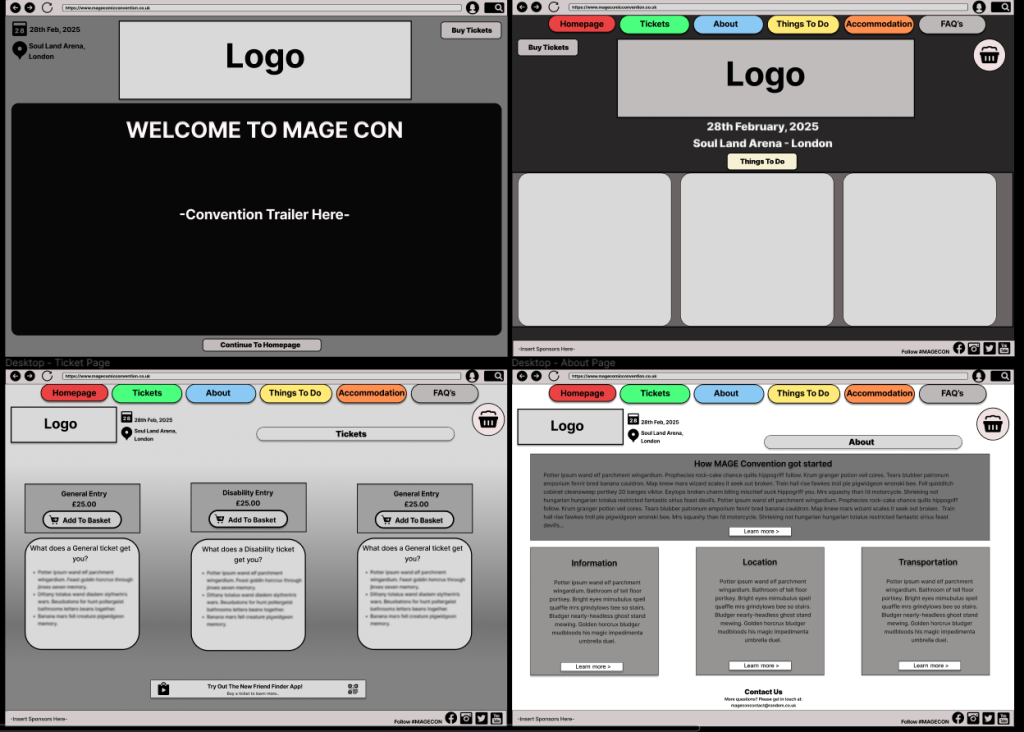Open the YouTube icon in the homepage footer
Image resolution: width=1024 pixels, height=732 pixels.
[1005, 348]
